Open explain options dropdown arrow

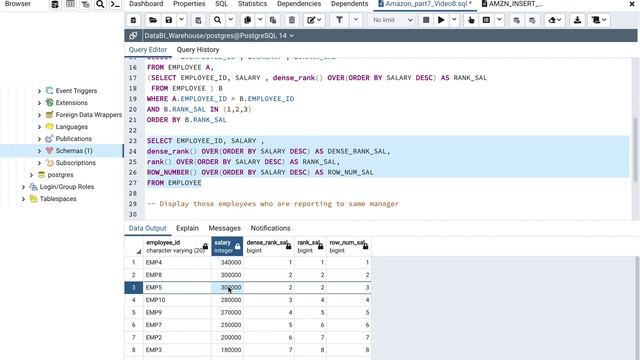[499, 20]
